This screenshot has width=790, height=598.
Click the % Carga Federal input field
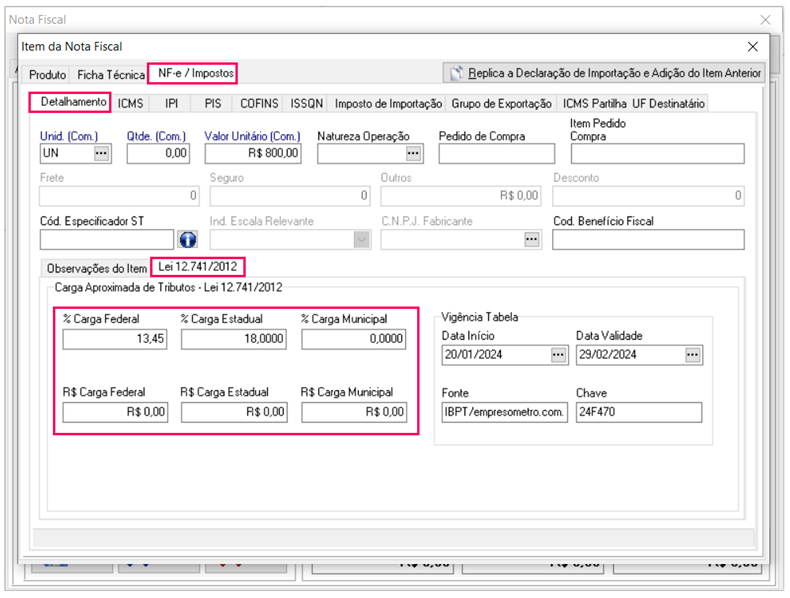click(115, 339)
